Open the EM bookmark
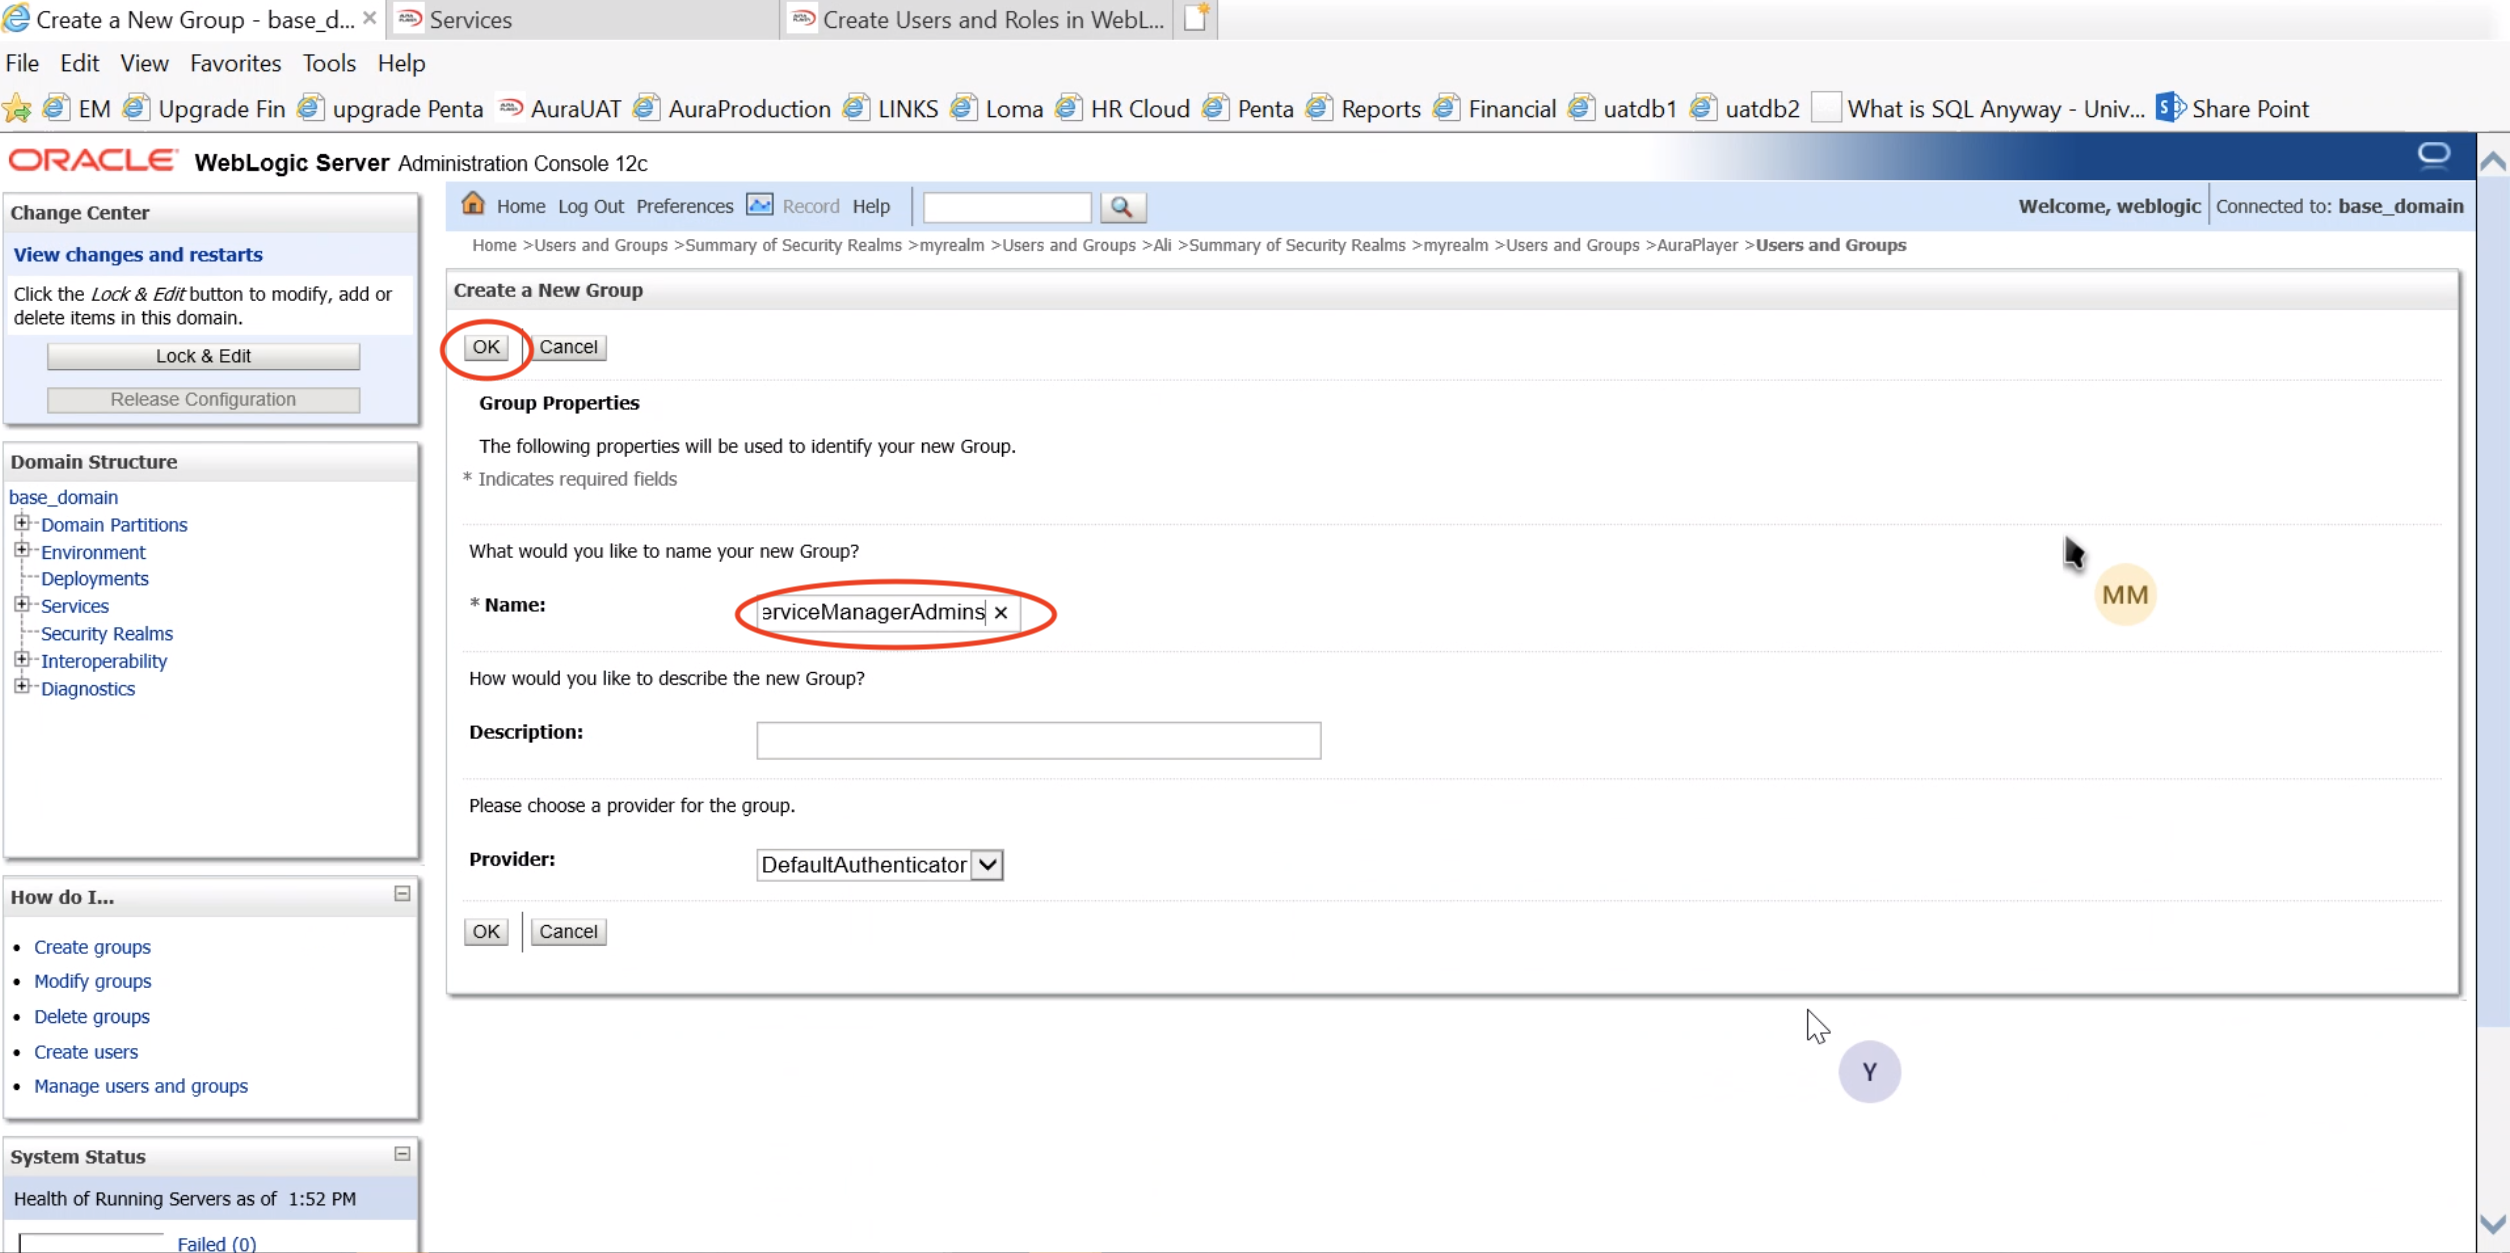The height and width of the screenshot is (1253, 2510). (x=78, y=108)
